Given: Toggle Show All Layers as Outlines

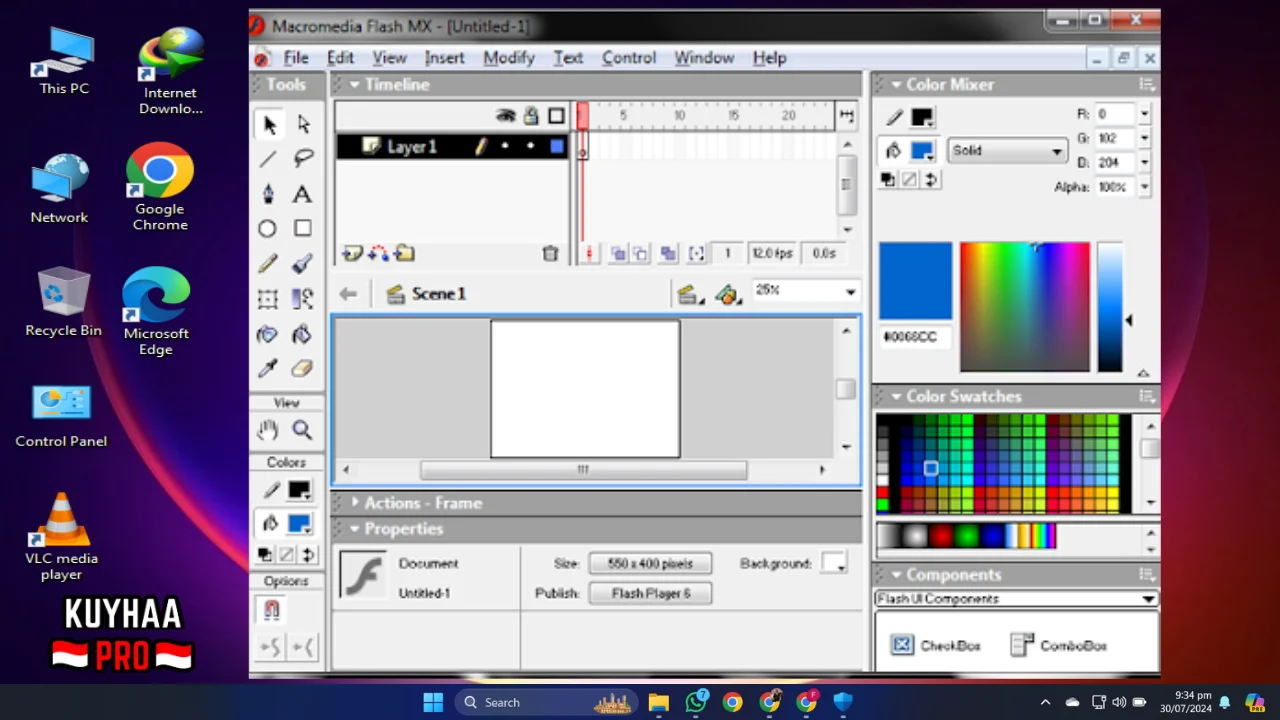Looking at the screenshot, I should pos(556,116).
